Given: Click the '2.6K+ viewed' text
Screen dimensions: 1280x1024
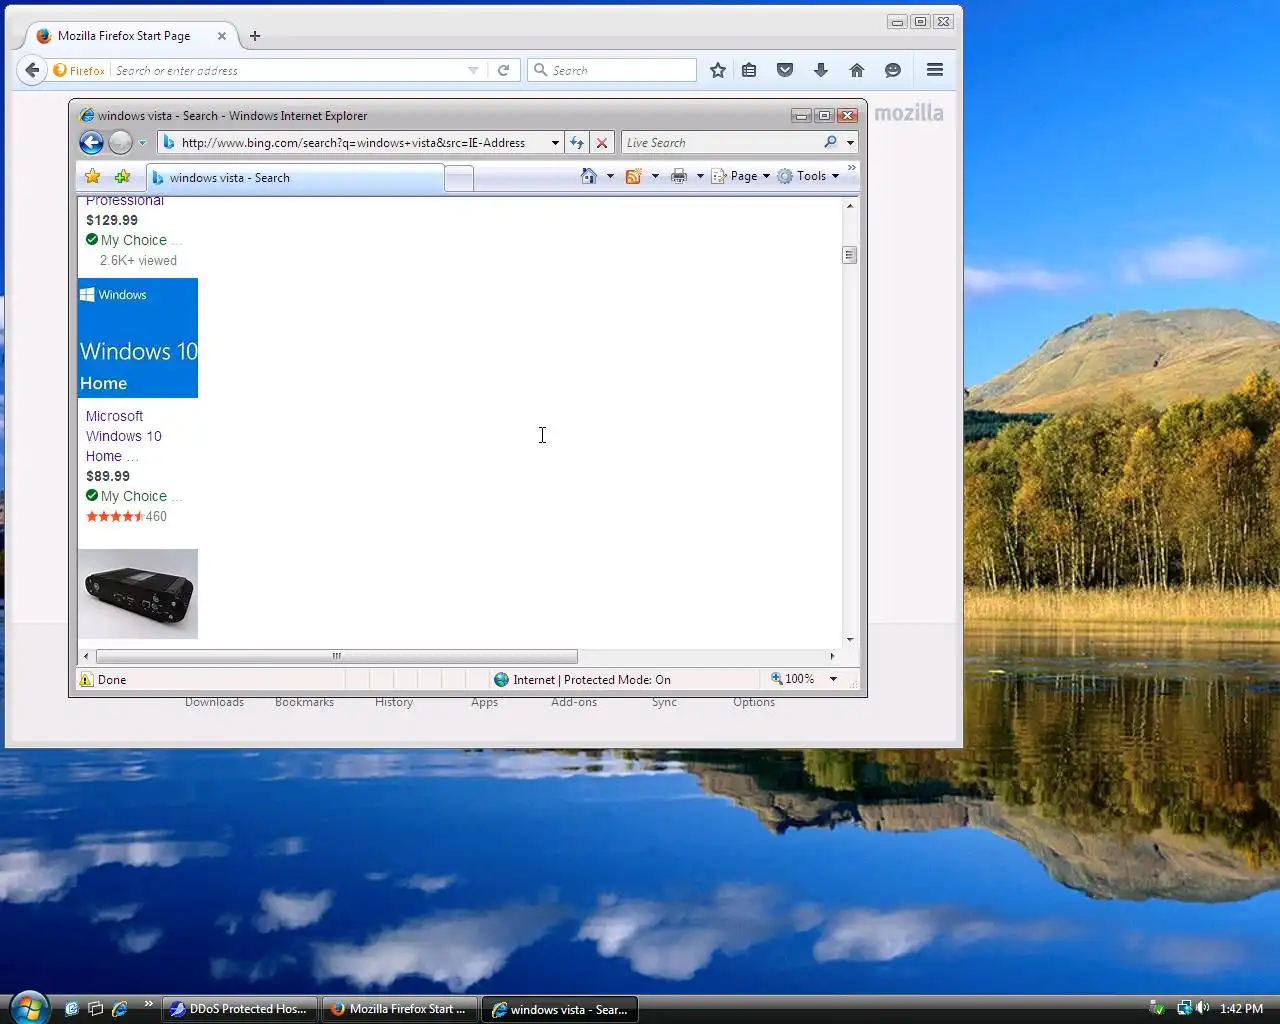Looking at the screenshot, I should click(138, 260).
